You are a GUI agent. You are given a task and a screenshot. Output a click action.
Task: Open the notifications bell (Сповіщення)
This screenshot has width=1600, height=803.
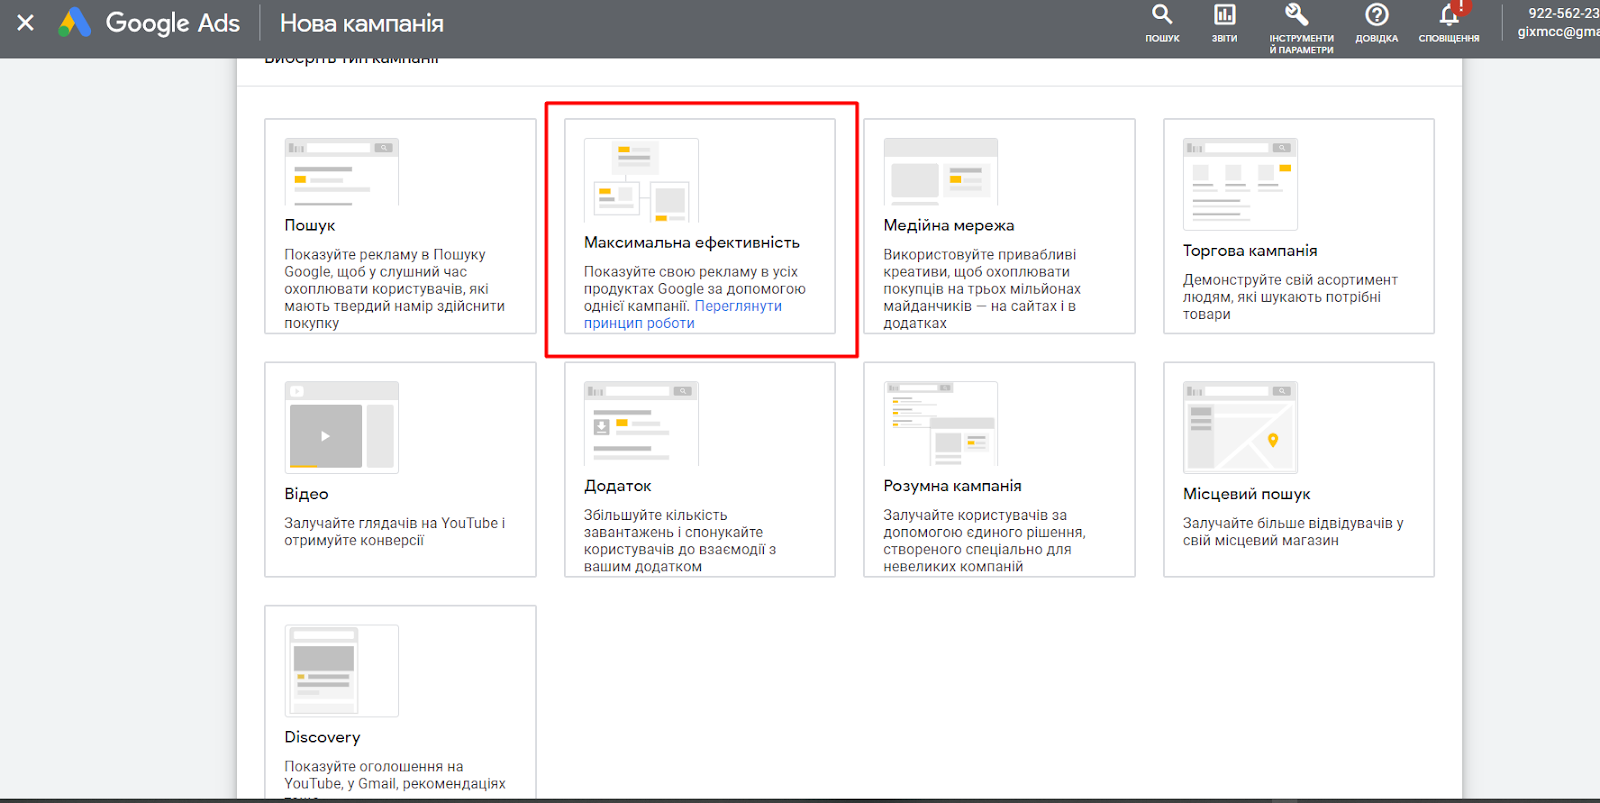click(x=1449, y=24)
